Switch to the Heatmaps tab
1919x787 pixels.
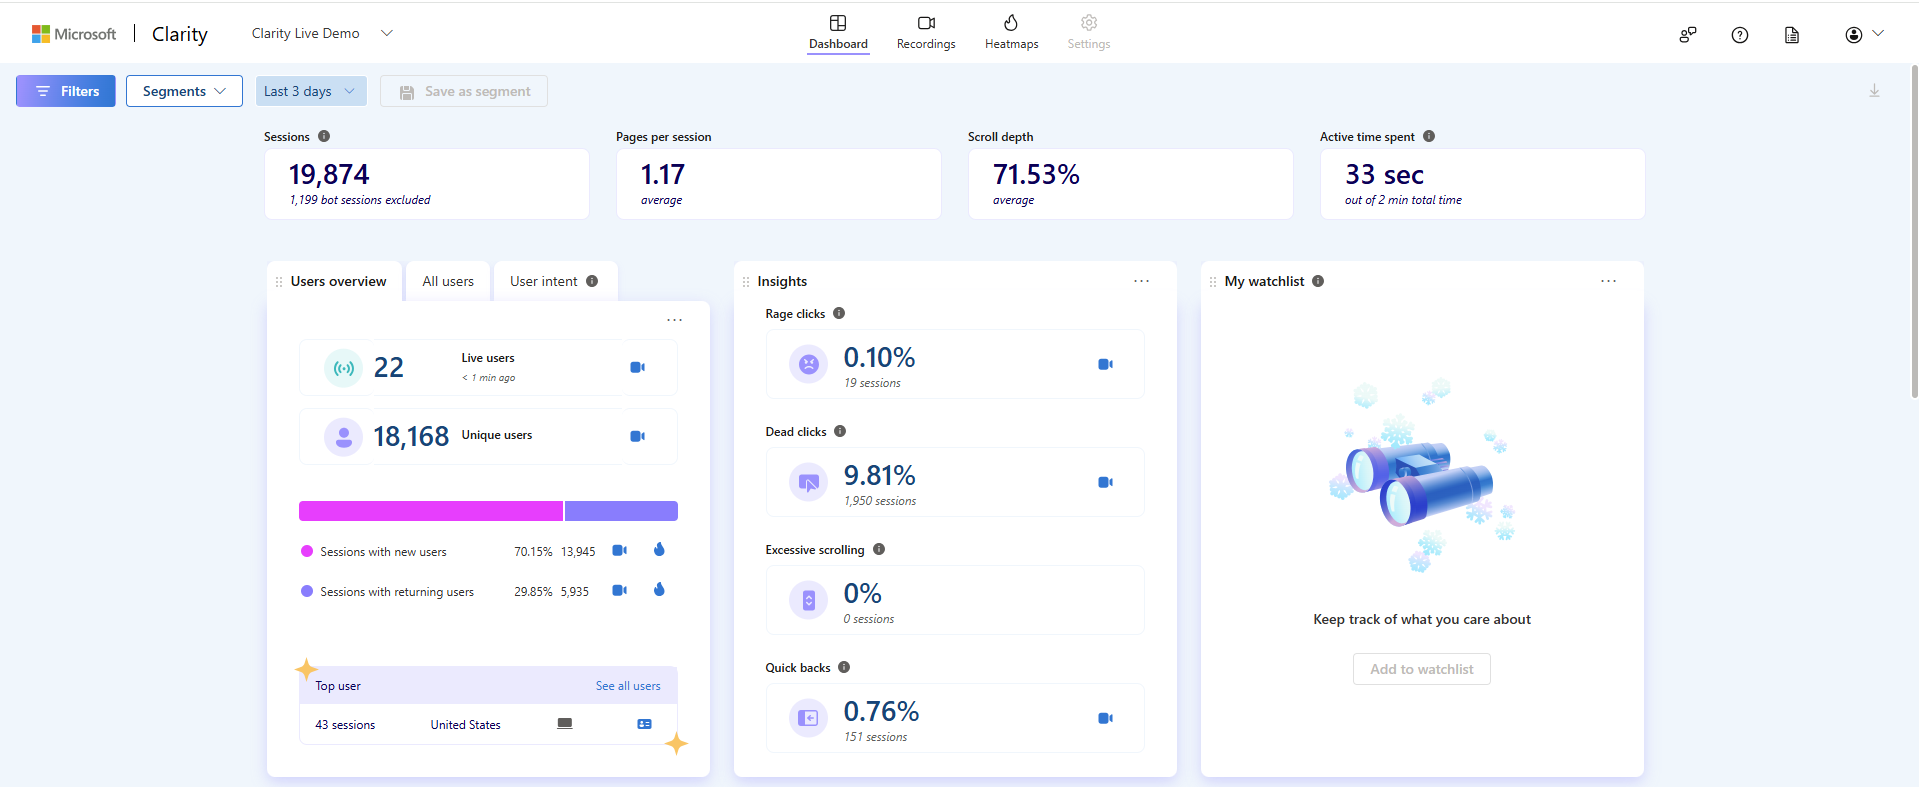point(1011,32)
